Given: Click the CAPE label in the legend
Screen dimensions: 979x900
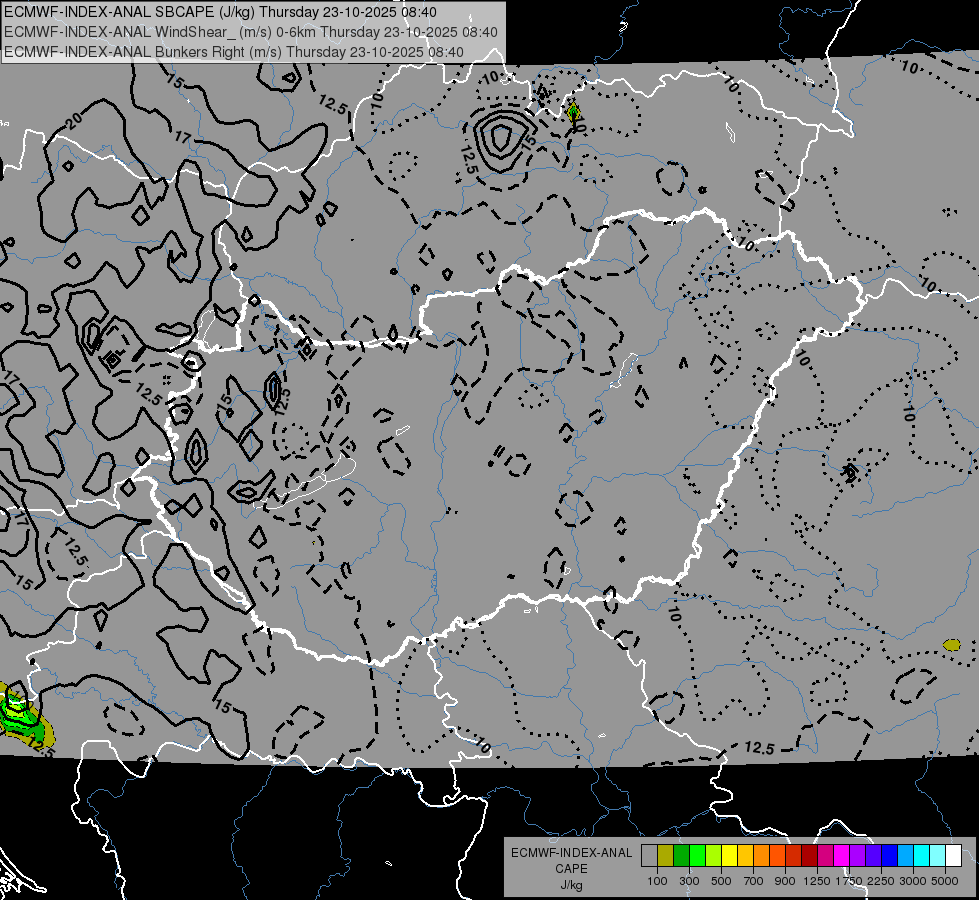Looking at the screenshot, I should (571, 869).
